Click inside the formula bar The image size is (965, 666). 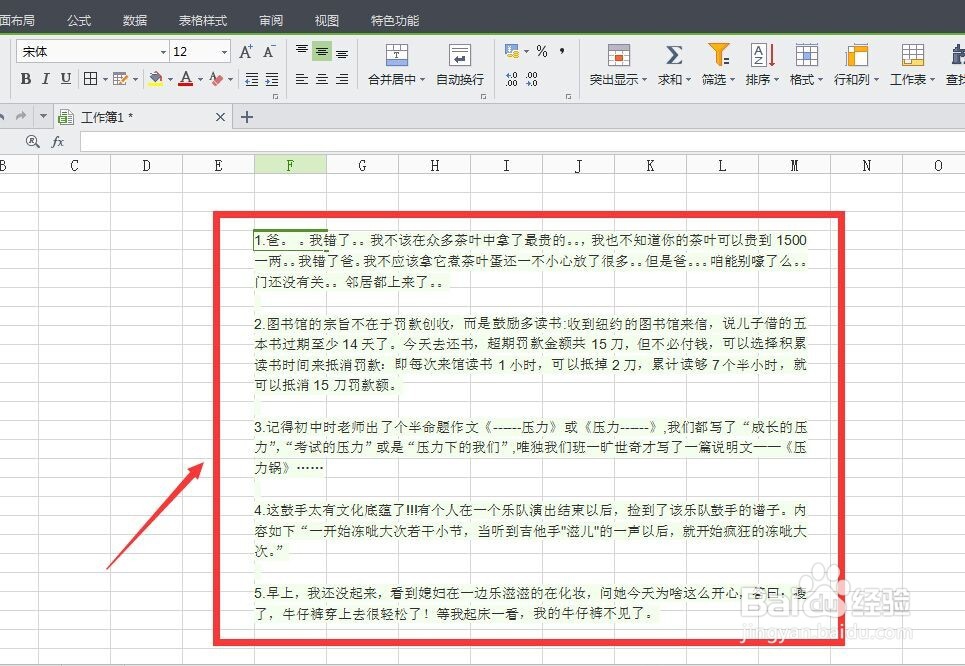tap(400, 141)
